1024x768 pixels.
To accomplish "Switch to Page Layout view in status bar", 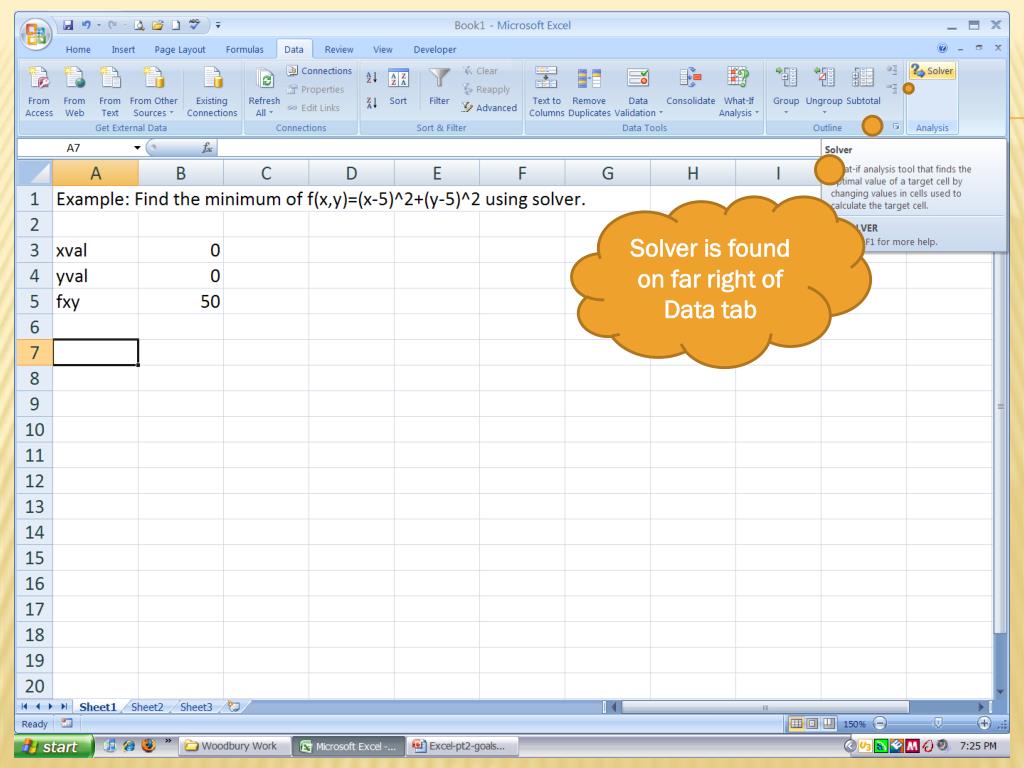I will (x=812, y=724).
